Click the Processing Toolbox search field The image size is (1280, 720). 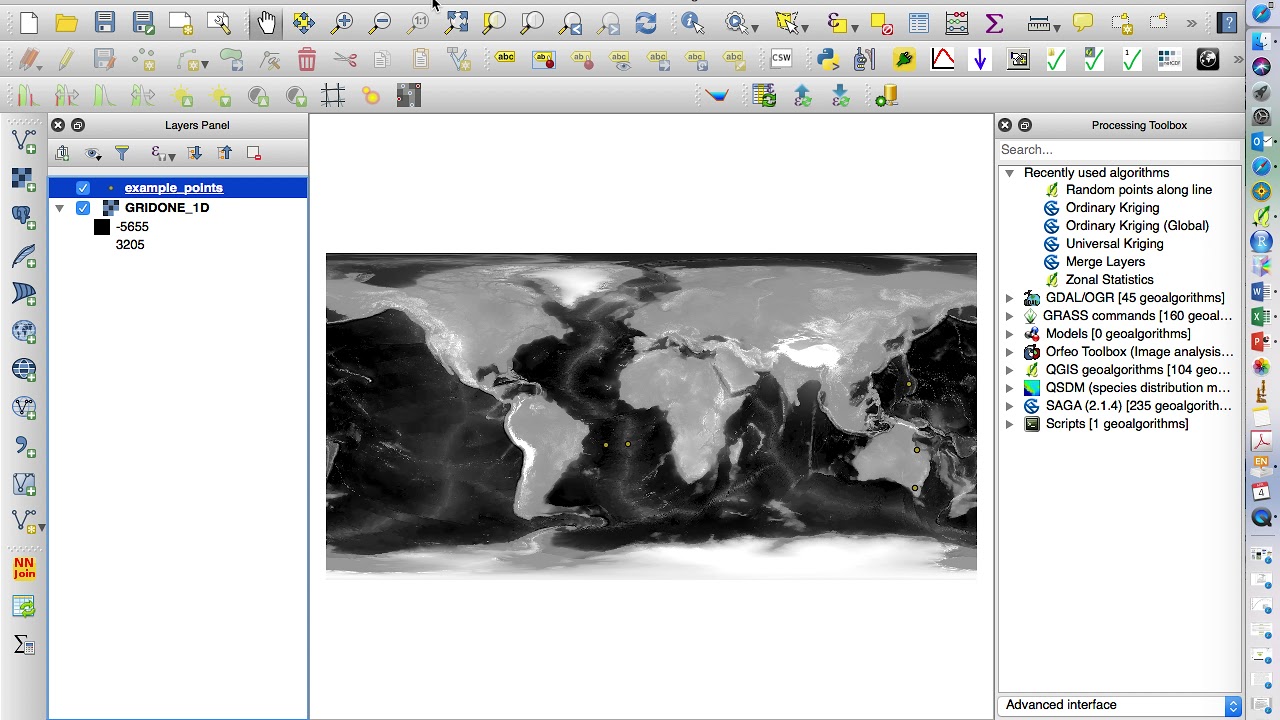tap(1119, 150)
